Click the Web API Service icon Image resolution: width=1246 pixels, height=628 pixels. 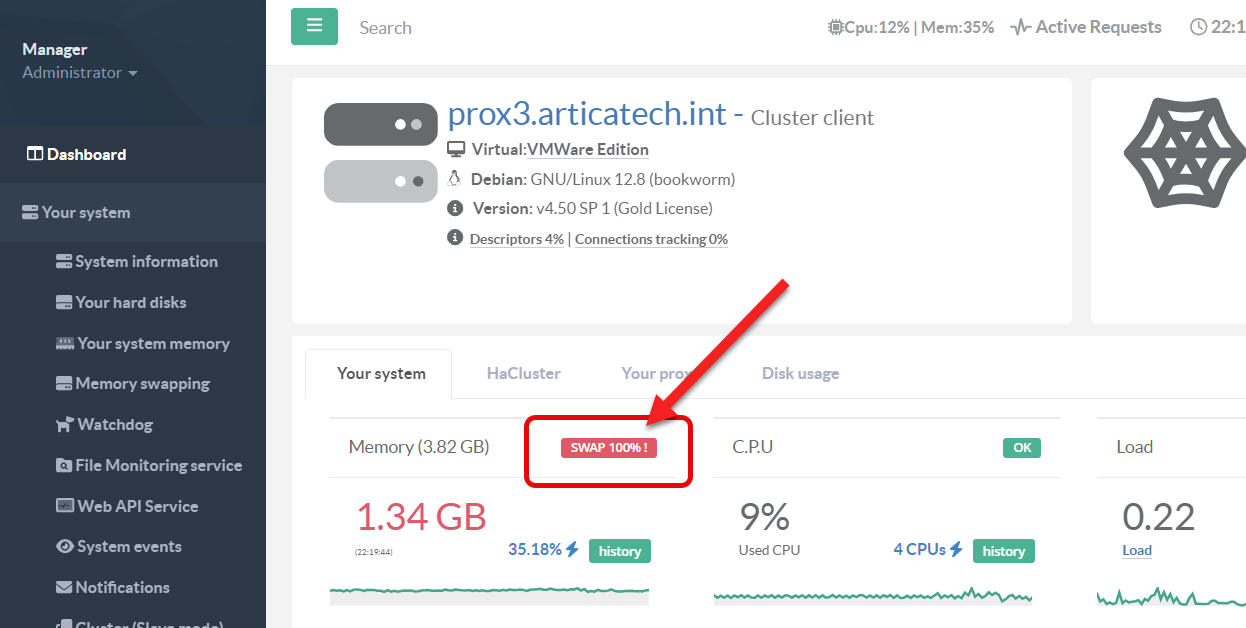coord(64,507)
